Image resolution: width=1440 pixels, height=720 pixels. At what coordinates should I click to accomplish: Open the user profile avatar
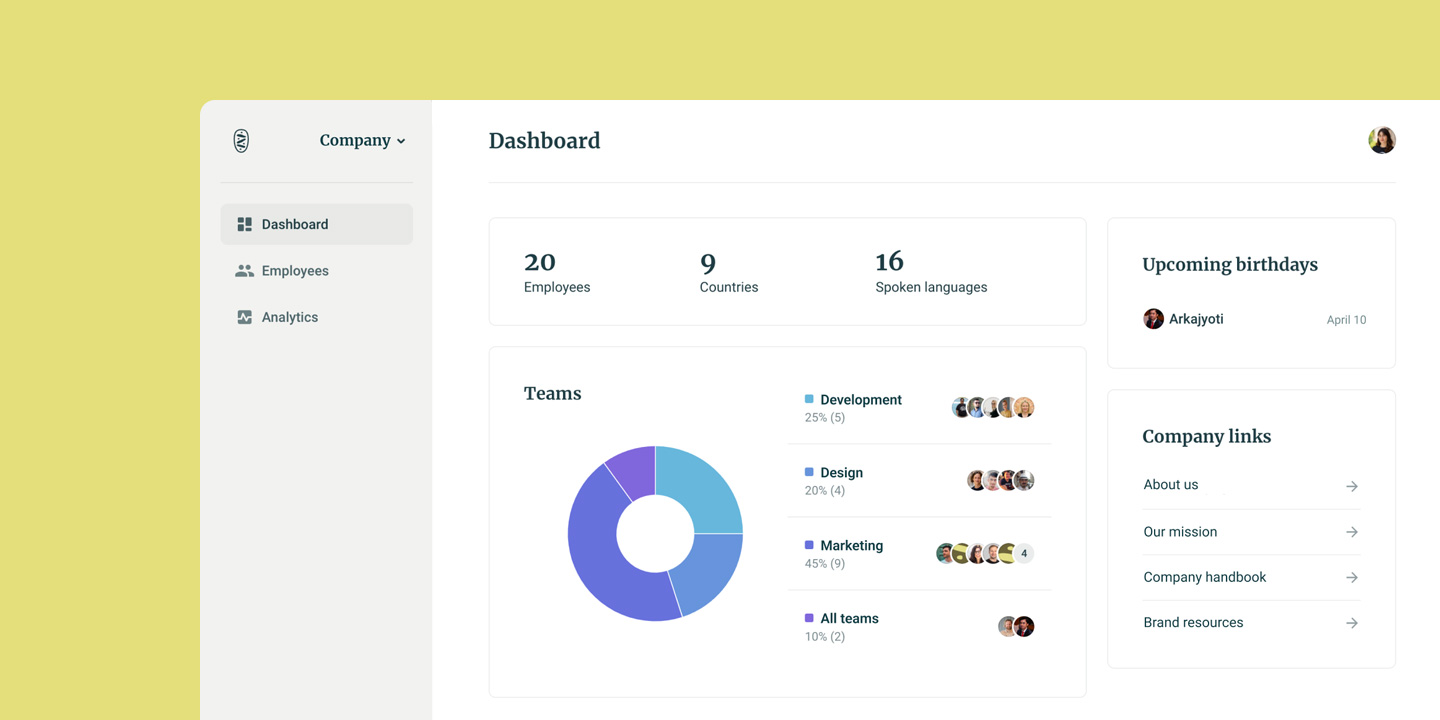[1382, 140]
